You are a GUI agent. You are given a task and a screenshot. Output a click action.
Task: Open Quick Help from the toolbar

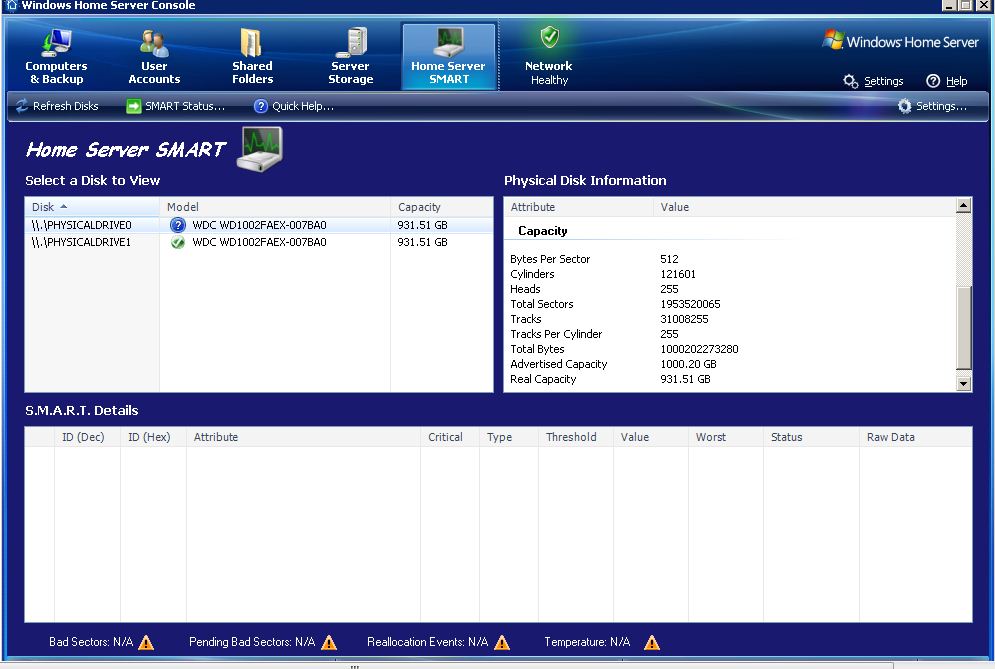294,106
